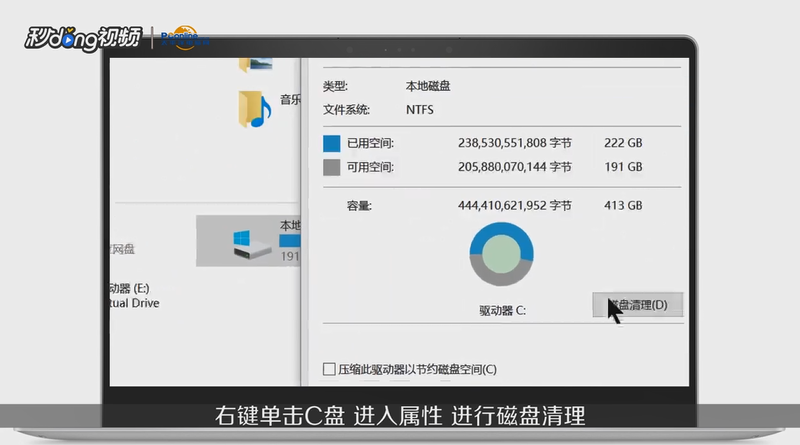
Task: Click the 191 GB free text in properties
Action: pos(623,167)
